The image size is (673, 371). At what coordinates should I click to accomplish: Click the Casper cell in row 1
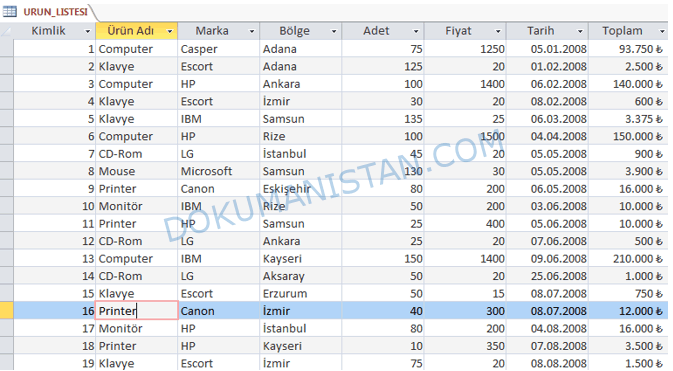click(218, 49)
